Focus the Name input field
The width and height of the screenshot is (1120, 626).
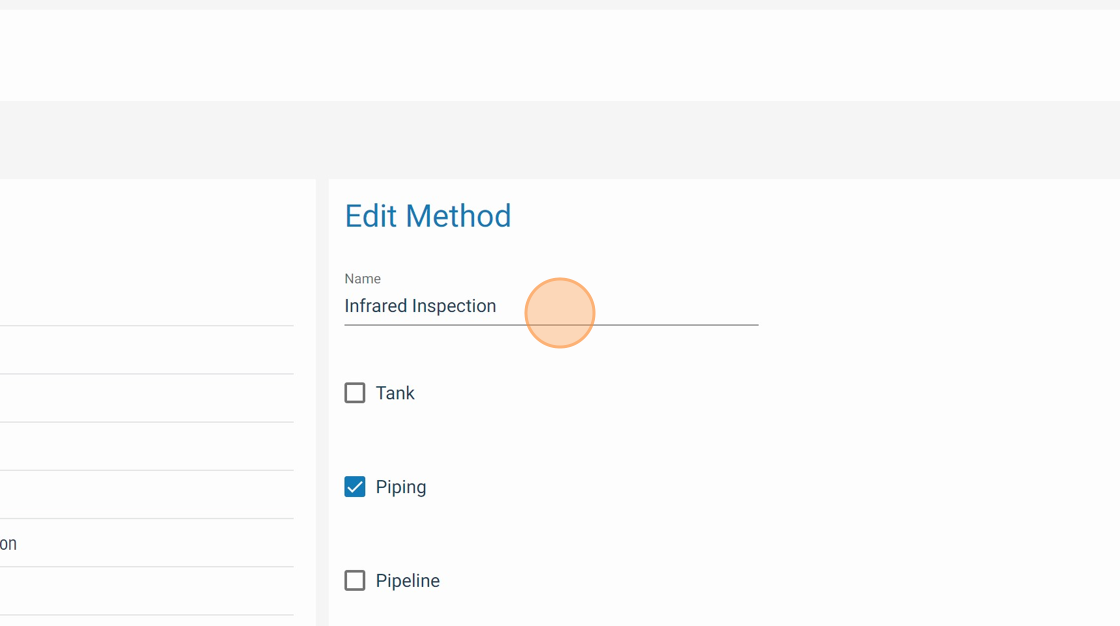(x=550, y=306)
